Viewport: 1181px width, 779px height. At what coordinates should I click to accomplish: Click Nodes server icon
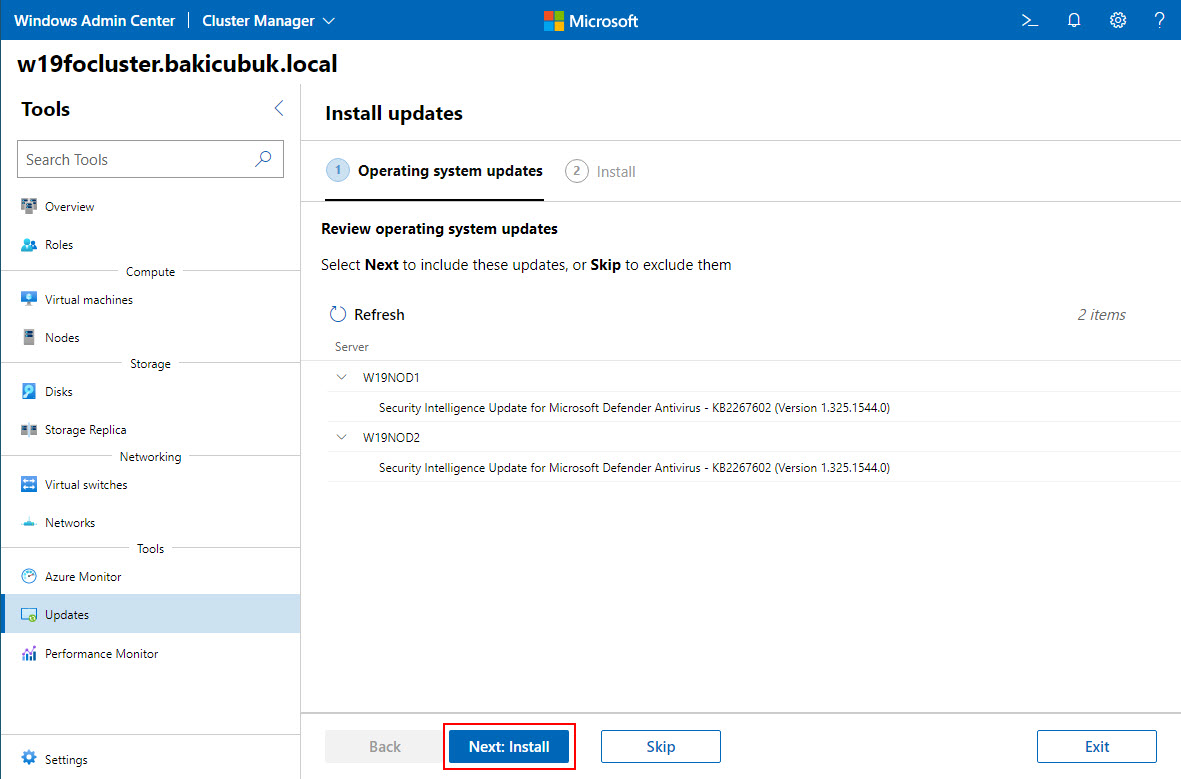(29, 337)
